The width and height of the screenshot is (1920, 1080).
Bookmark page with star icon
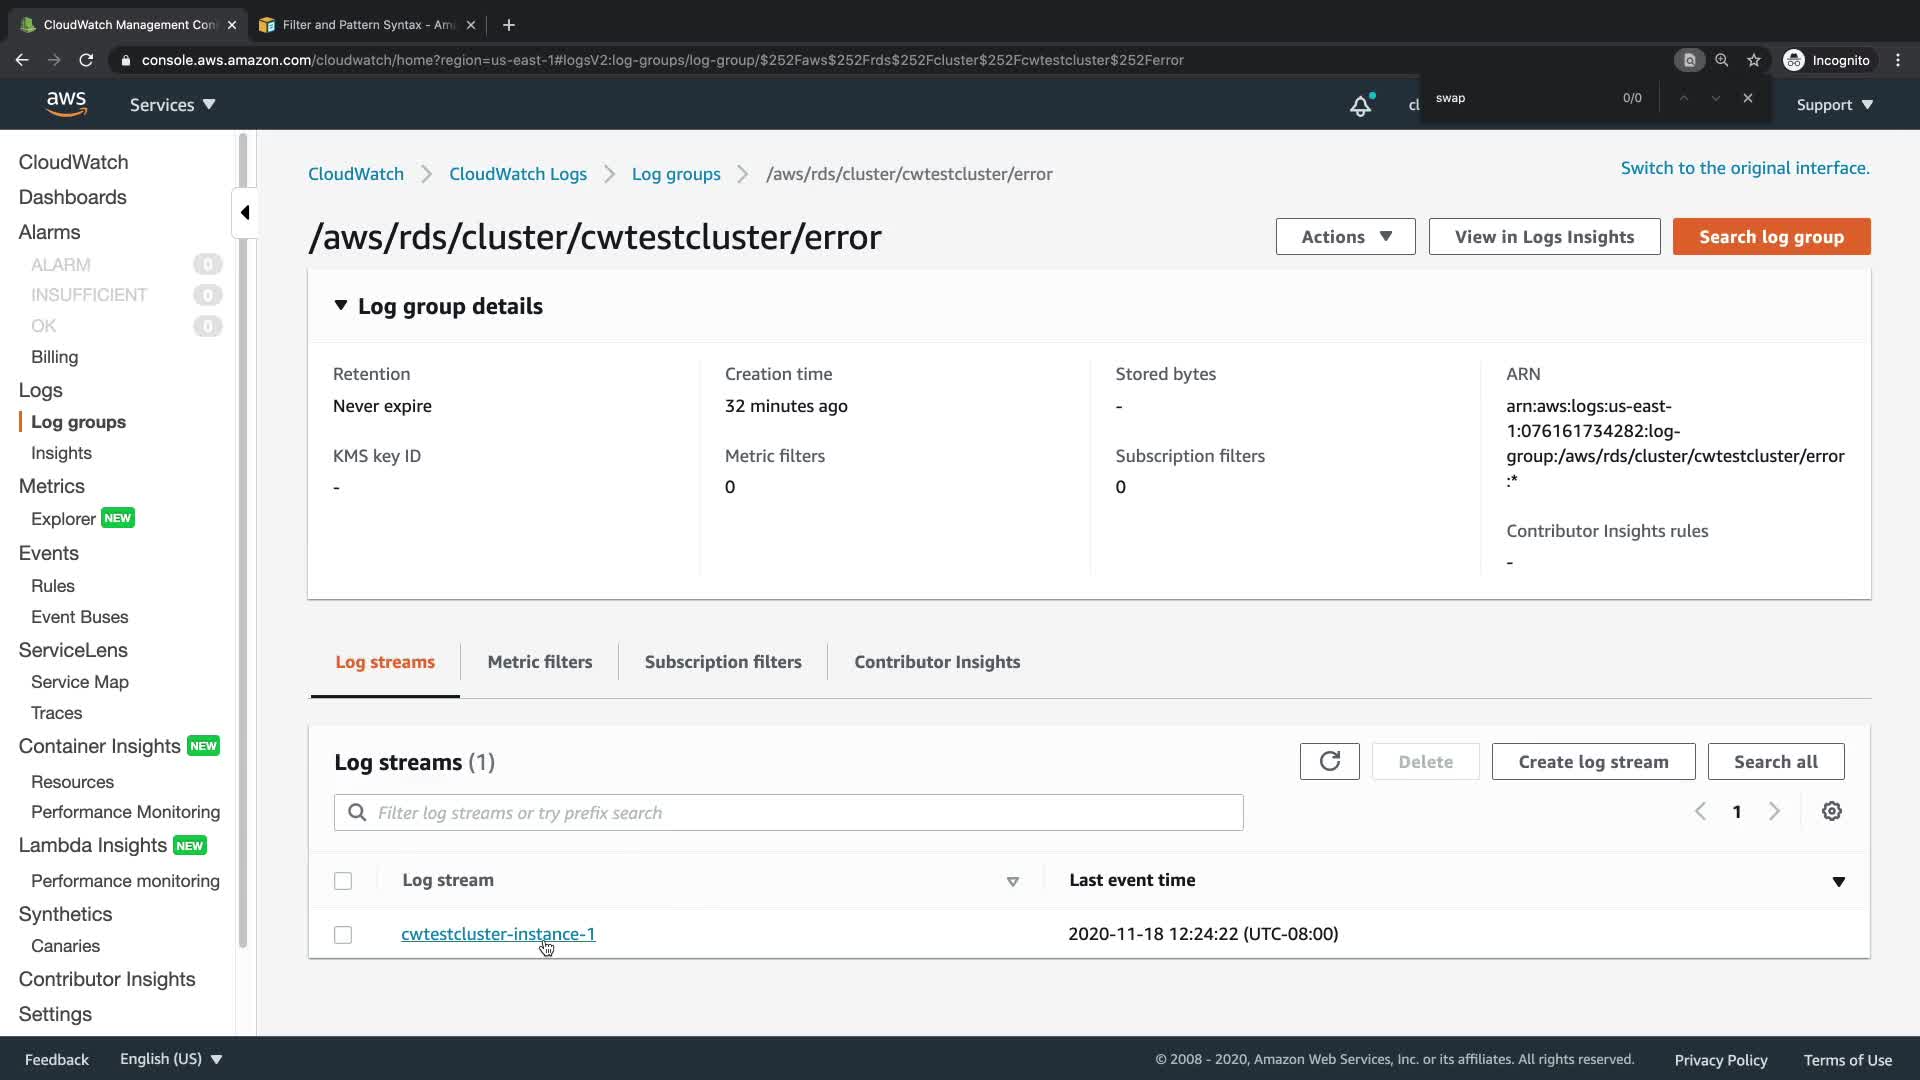click(1754, 60)
